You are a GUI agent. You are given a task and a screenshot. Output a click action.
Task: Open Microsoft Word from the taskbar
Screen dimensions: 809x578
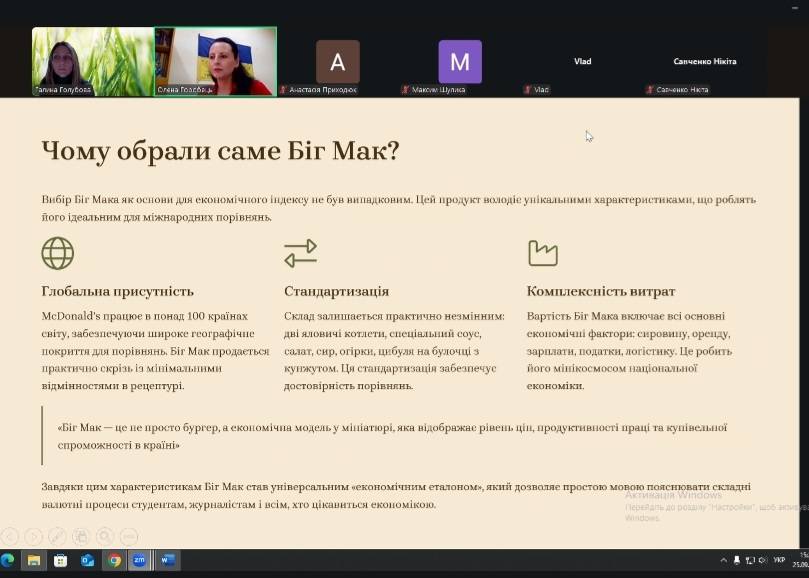pos(167,560)
